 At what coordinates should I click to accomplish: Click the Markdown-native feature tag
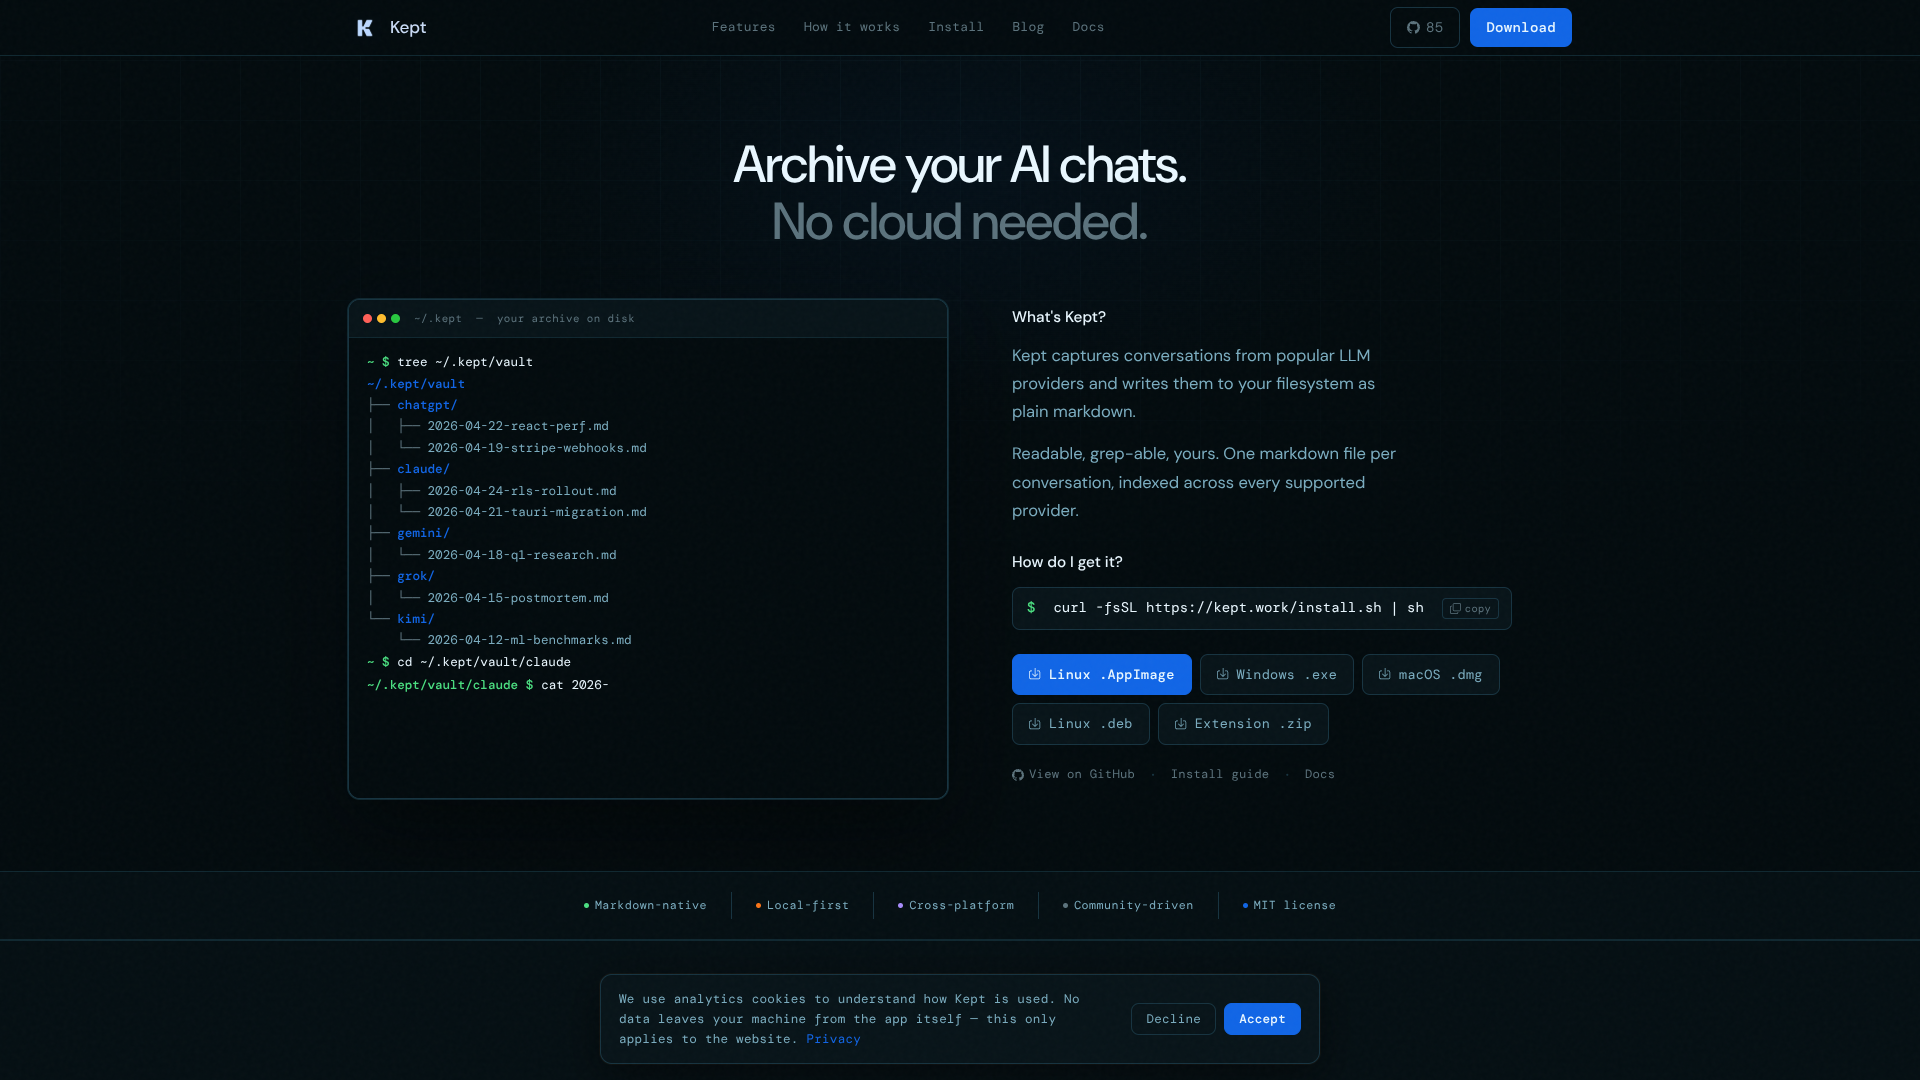(645, 905)
